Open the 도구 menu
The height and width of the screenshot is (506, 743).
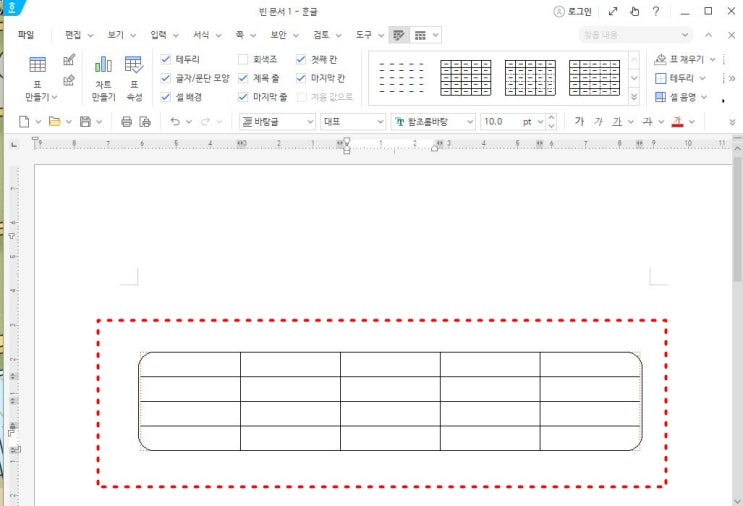[x=363, y=35]
